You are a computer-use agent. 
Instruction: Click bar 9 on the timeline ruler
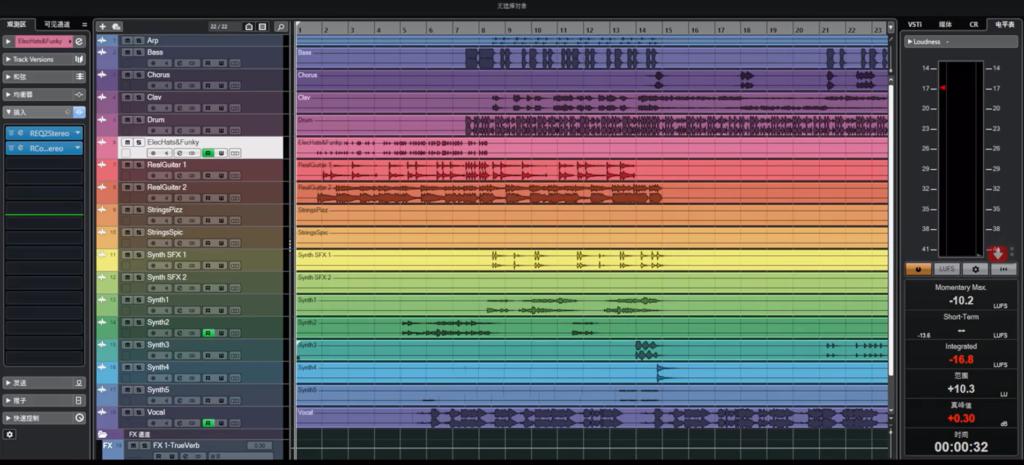tap(508, 31)
